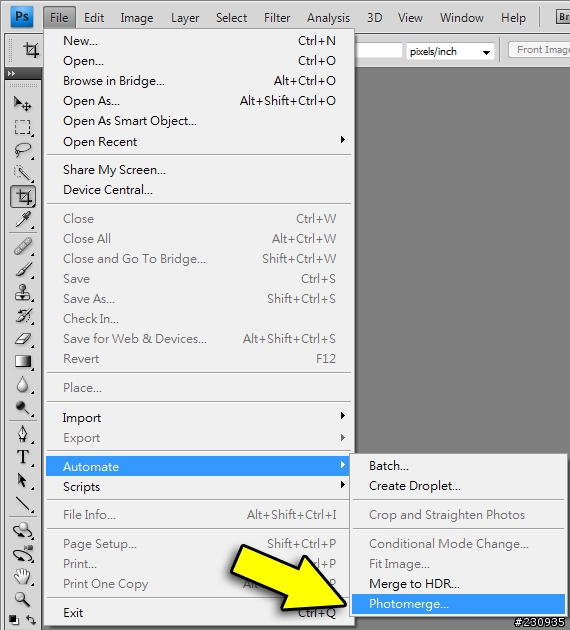Select the Zoom tool

22,599
